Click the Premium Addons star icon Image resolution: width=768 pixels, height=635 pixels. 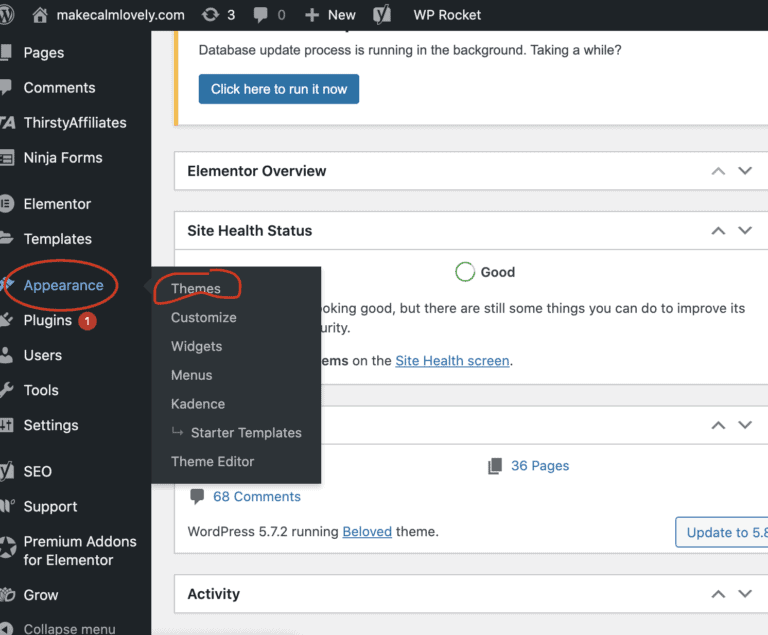7,547
